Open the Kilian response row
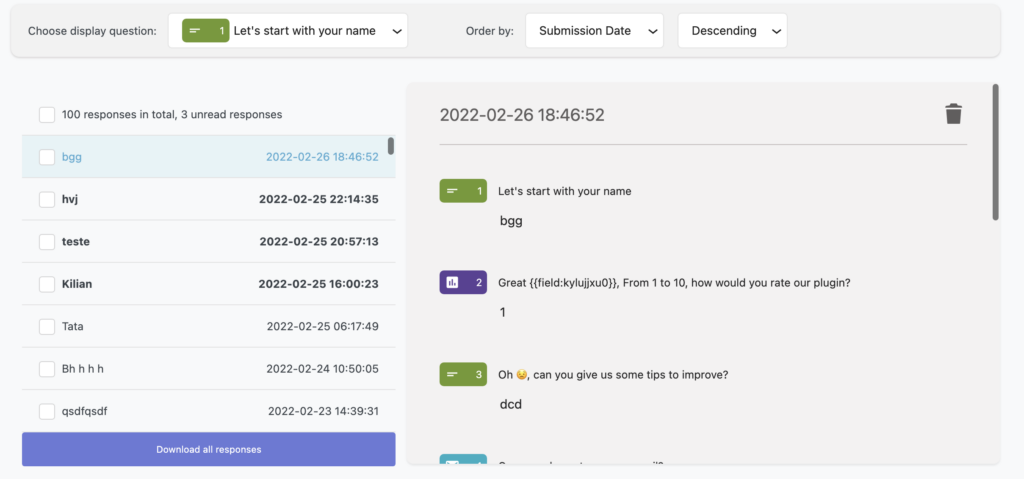Viewport: 1024px width, 479px height. click(208, 284)
